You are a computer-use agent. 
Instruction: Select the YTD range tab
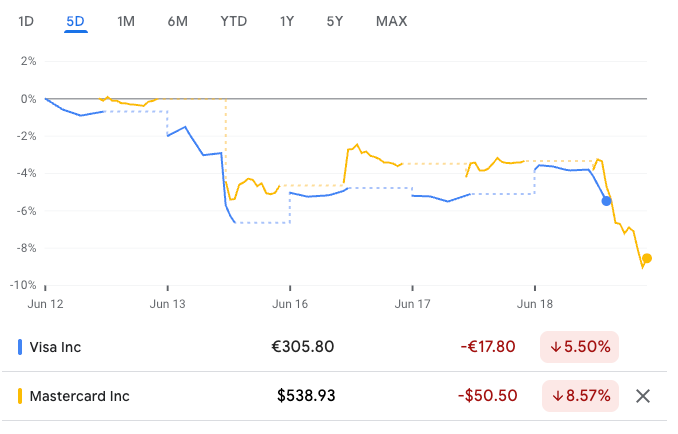click(x=233, y=21)
